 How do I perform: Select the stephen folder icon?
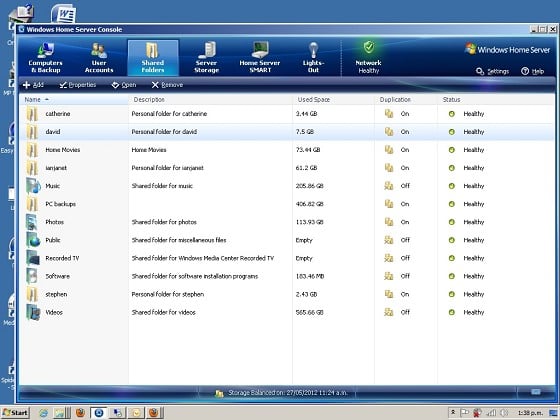[32, 294]
